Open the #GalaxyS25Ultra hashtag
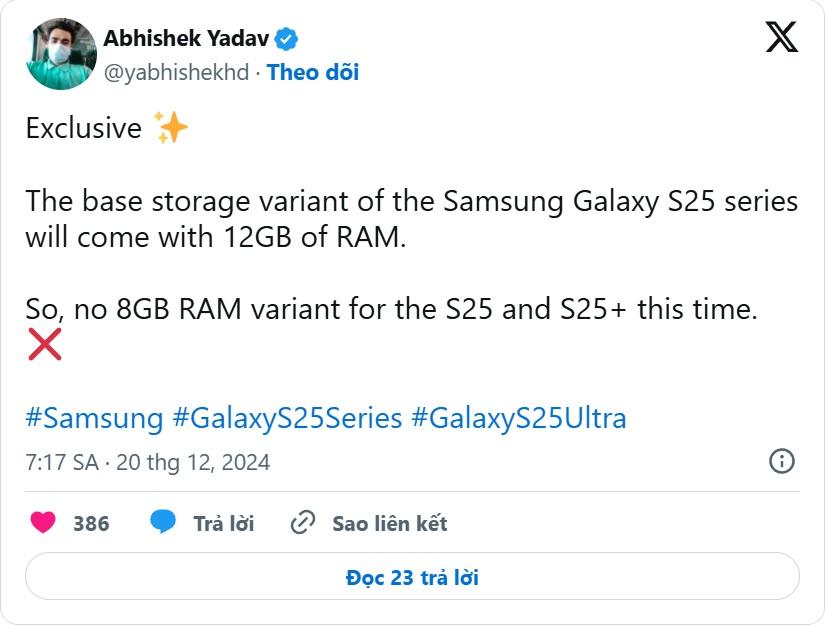The height and width of the screenshot is (627, 826). click(x=518, y=417)
